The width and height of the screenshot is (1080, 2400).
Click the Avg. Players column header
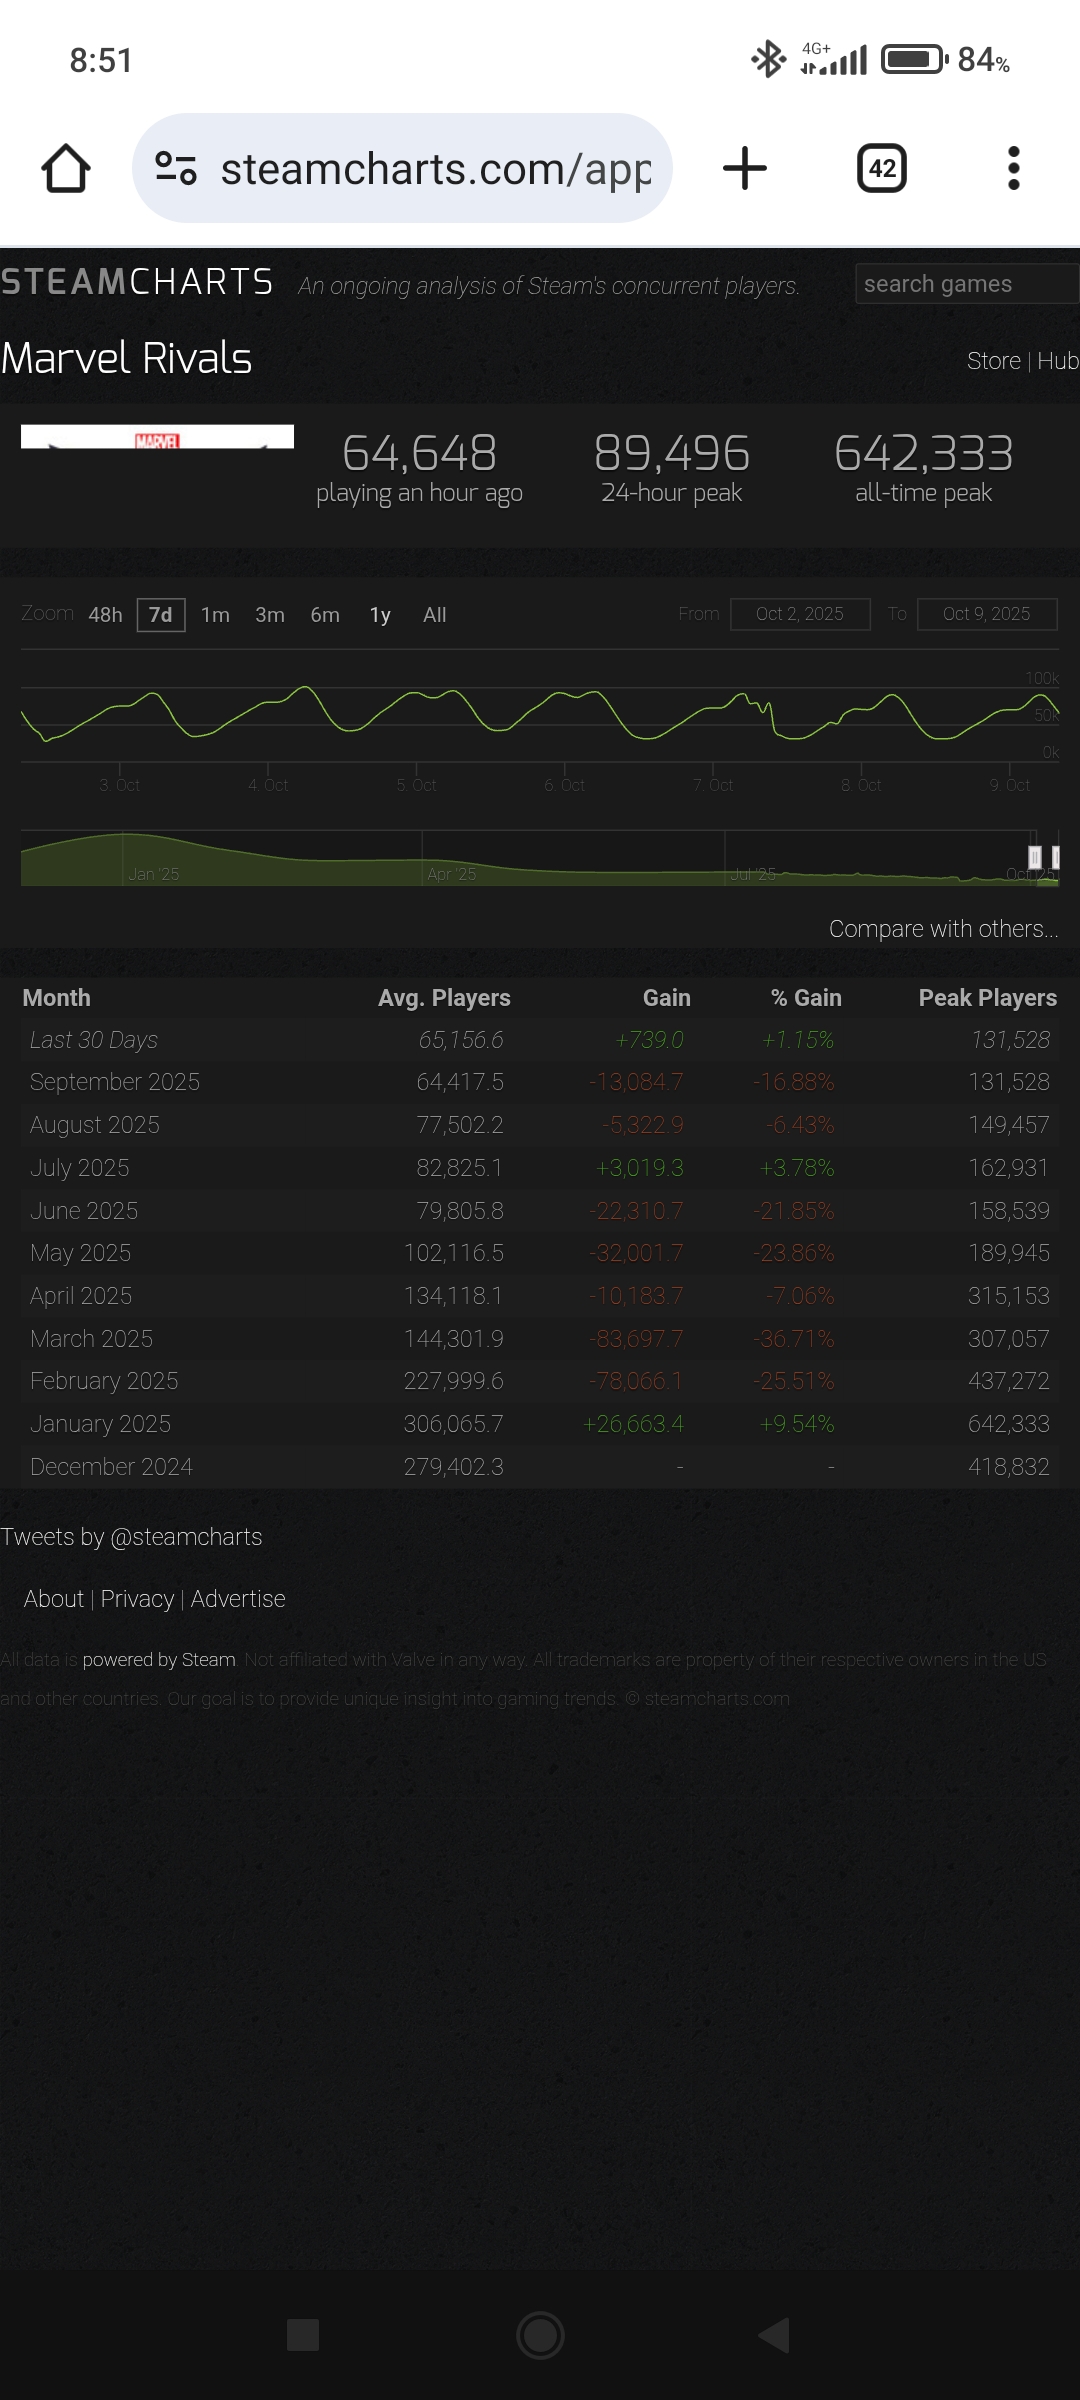pos(444,998)
